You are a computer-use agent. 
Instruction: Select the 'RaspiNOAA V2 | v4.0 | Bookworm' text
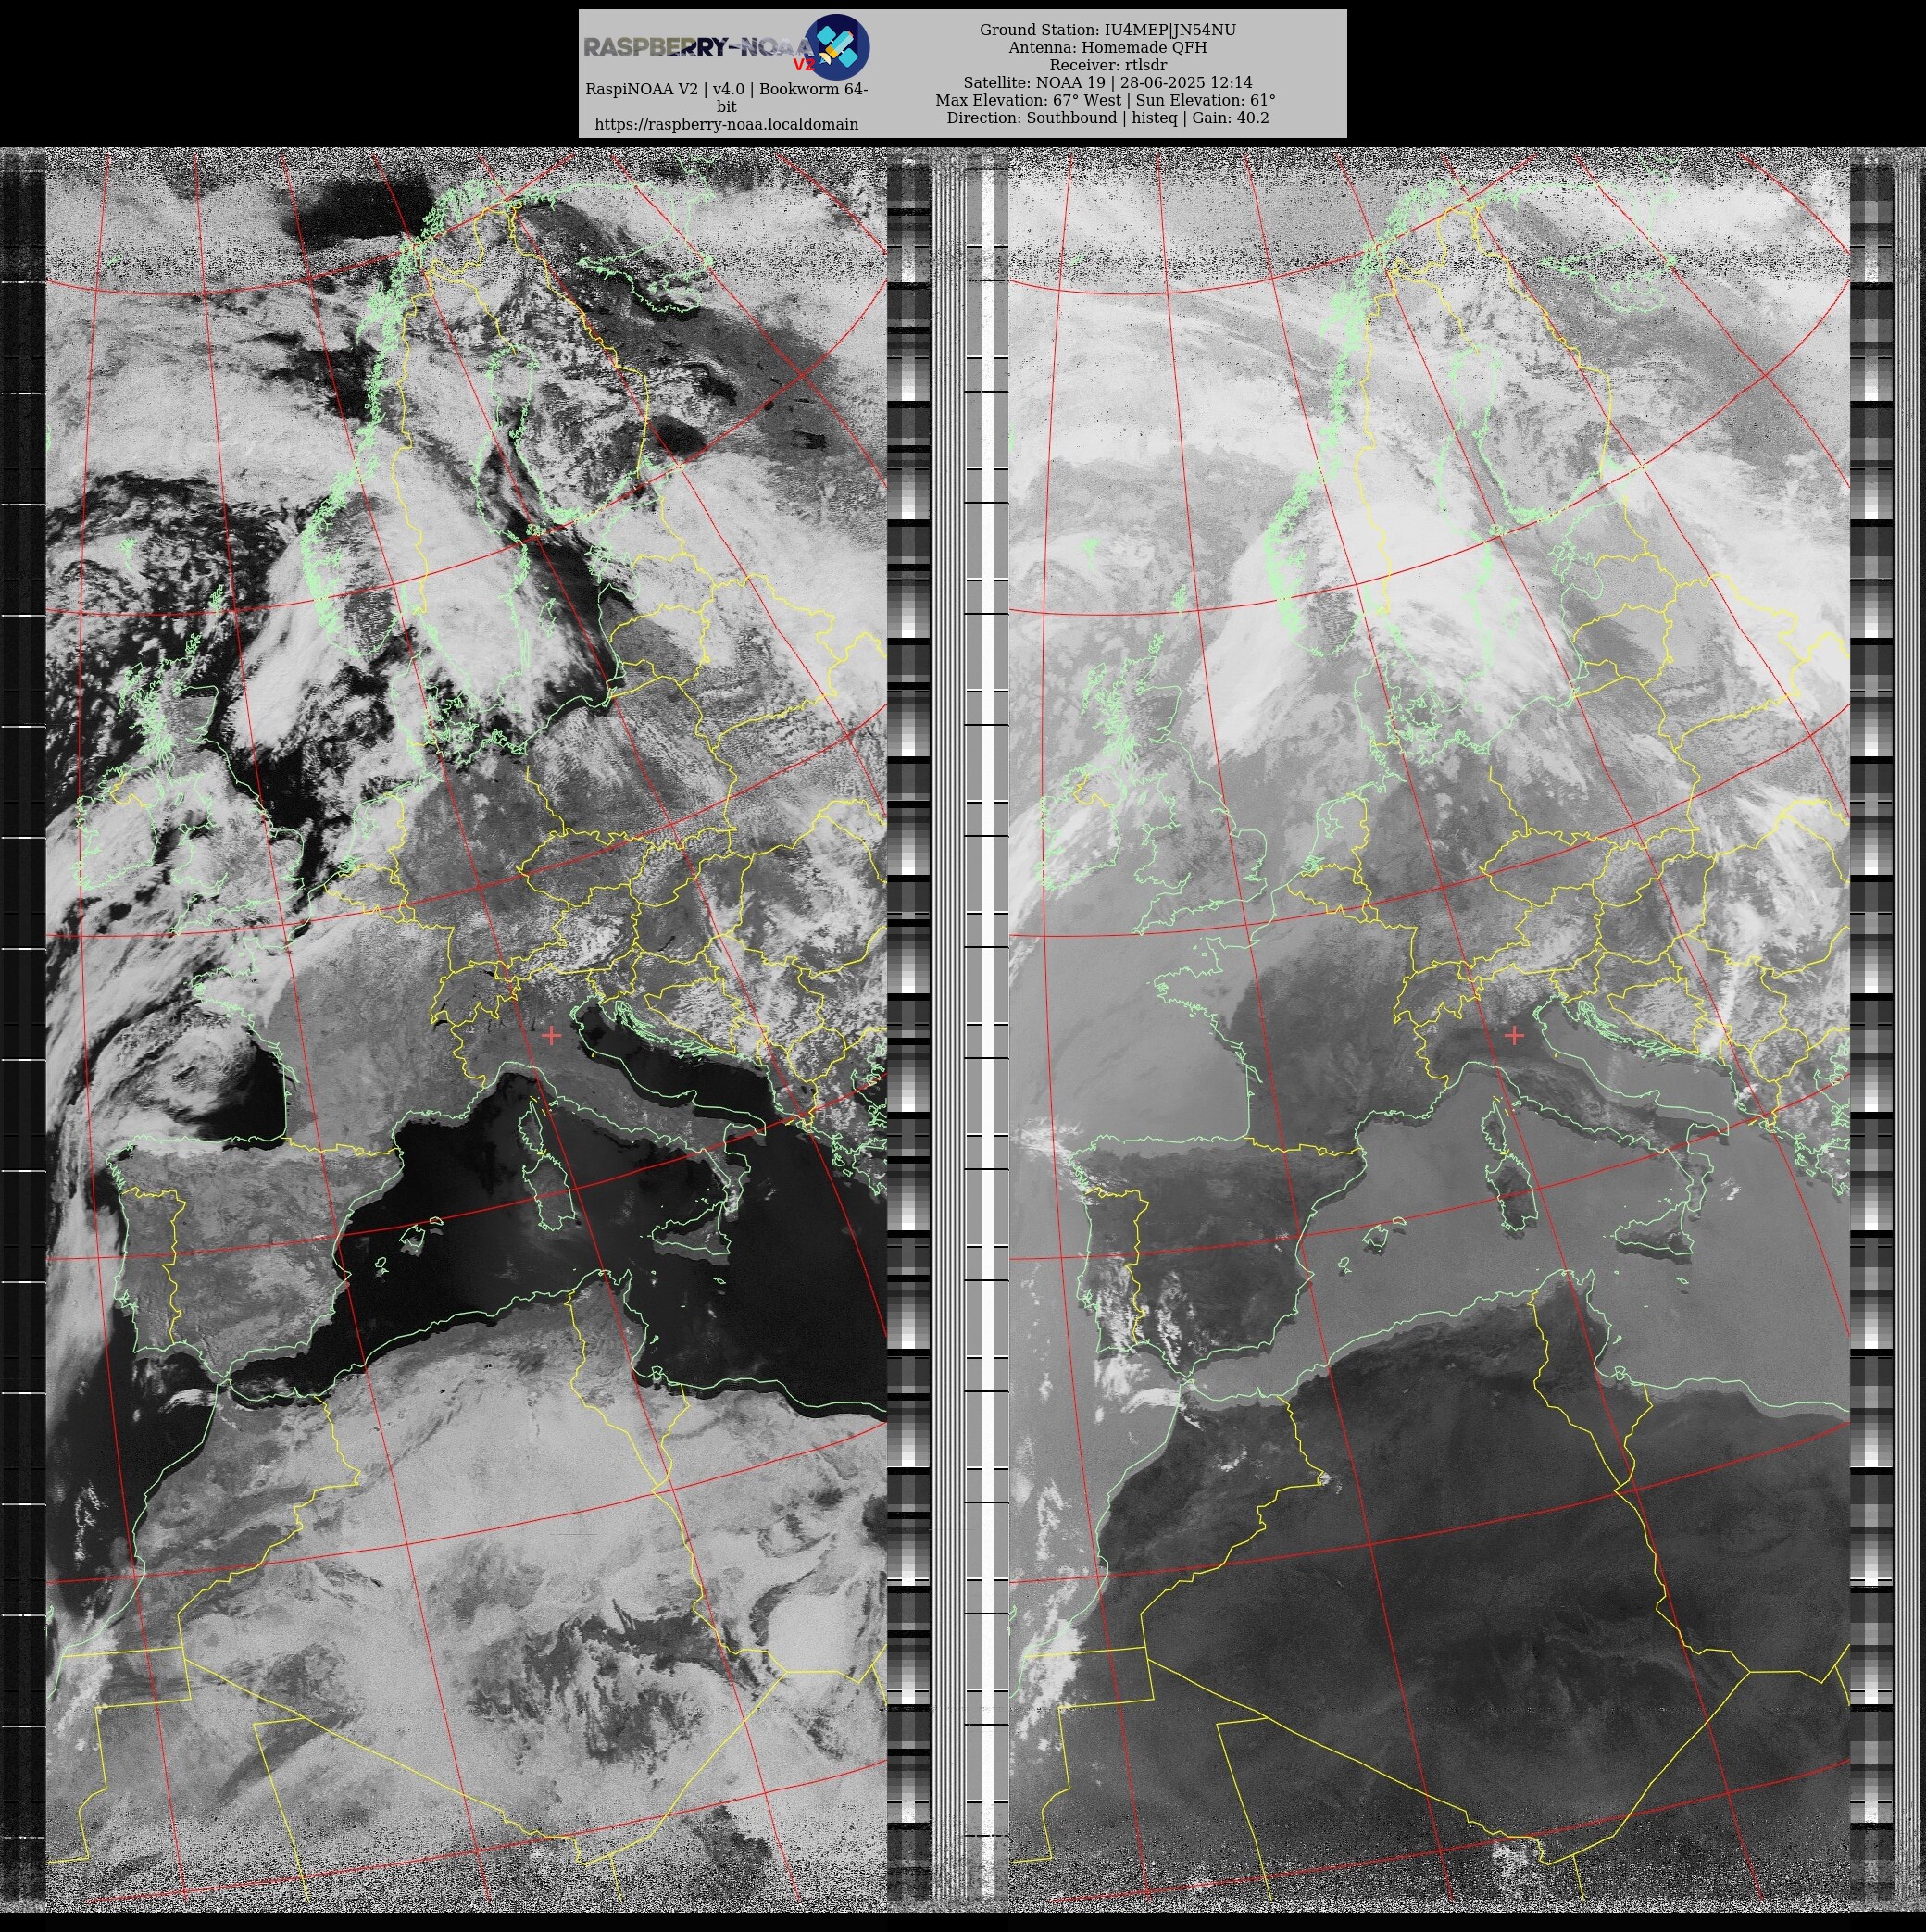(726, 97)
